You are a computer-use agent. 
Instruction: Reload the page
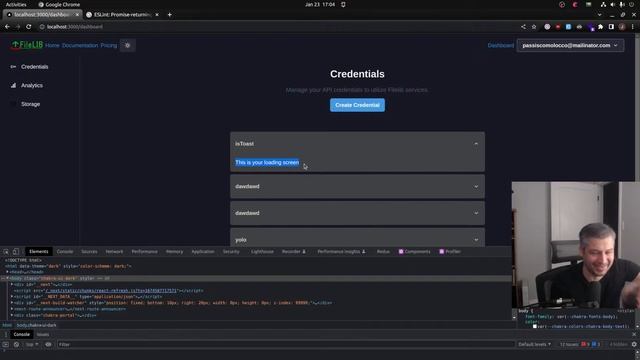tap(29, 27)
